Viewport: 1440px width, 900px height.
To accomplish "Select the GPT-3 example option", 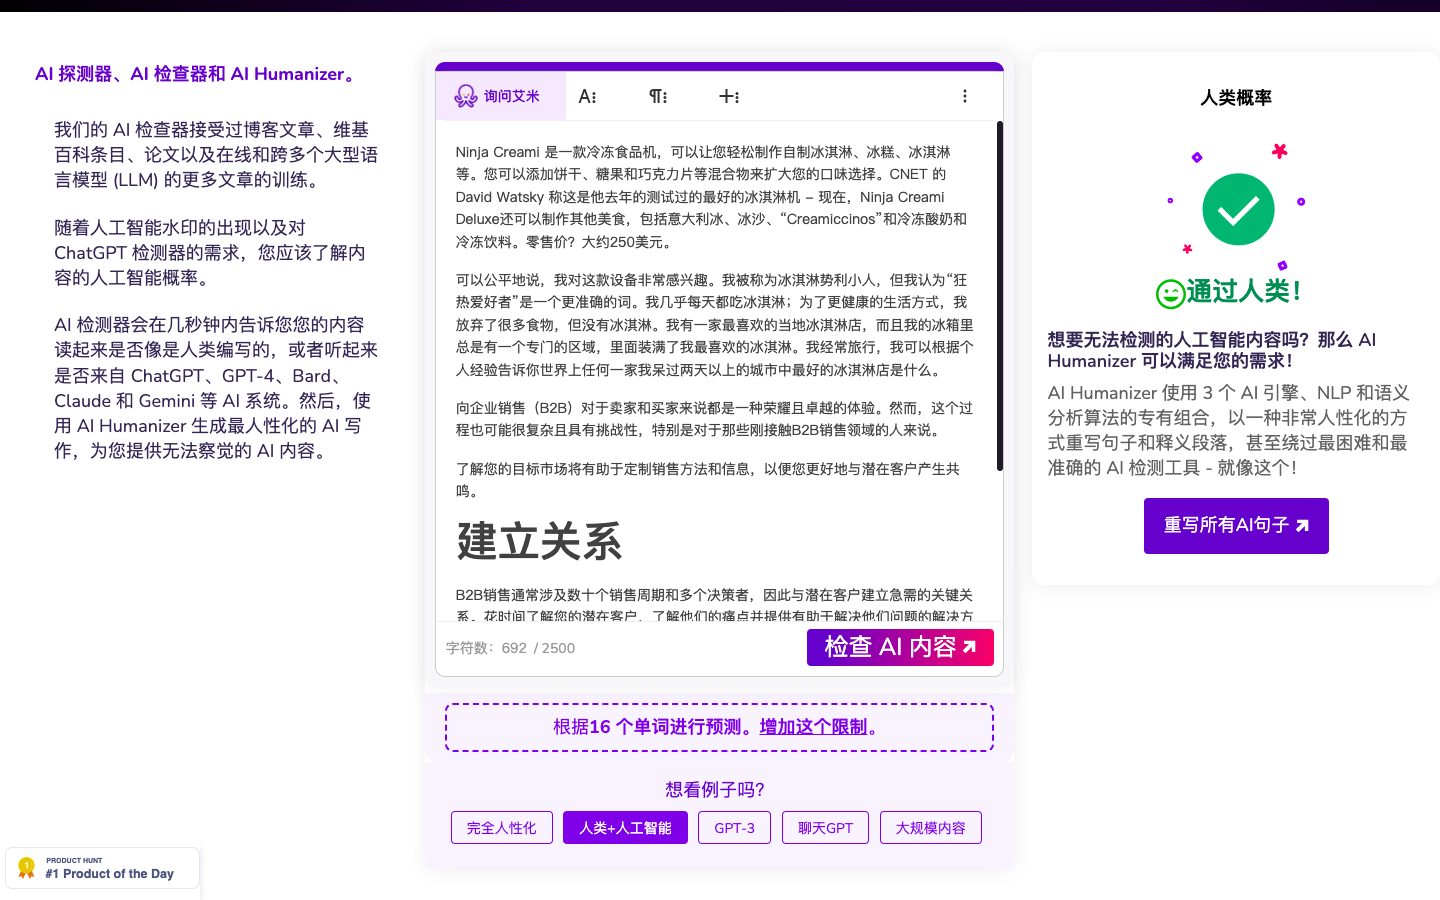I will tap(734, 827).
